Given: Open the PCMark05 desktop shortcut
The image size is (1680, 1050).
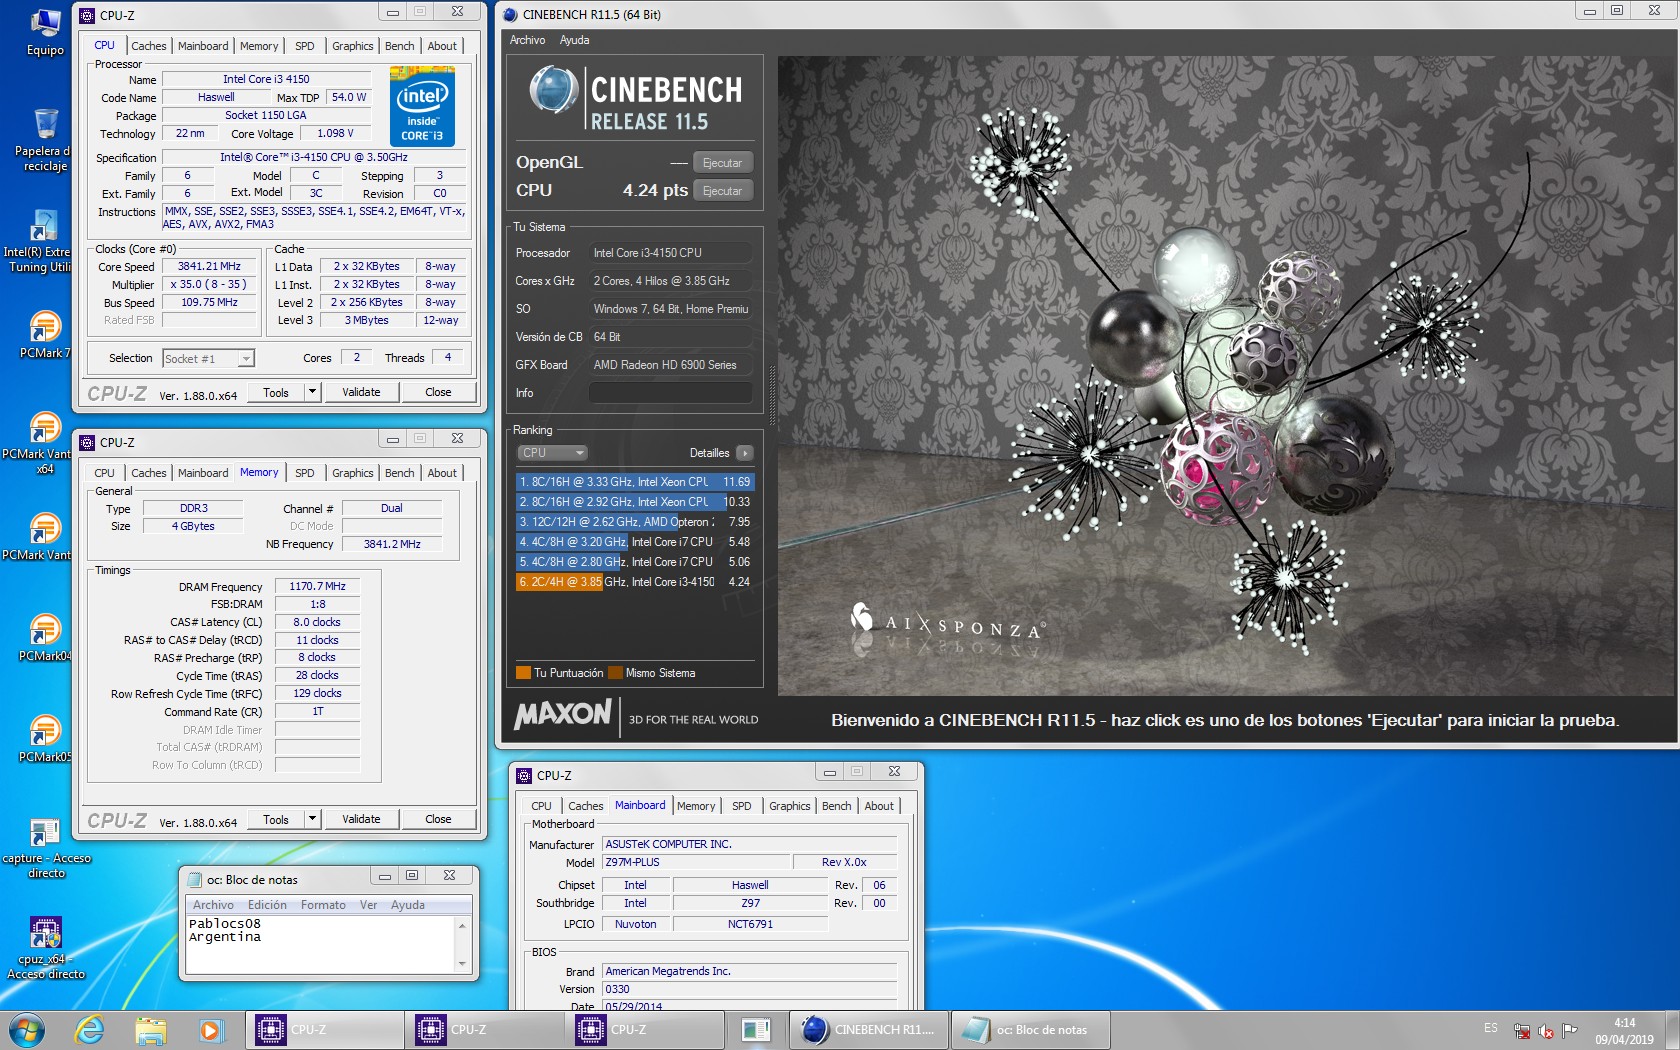Looking at the screenshot, I should point(45,738).
